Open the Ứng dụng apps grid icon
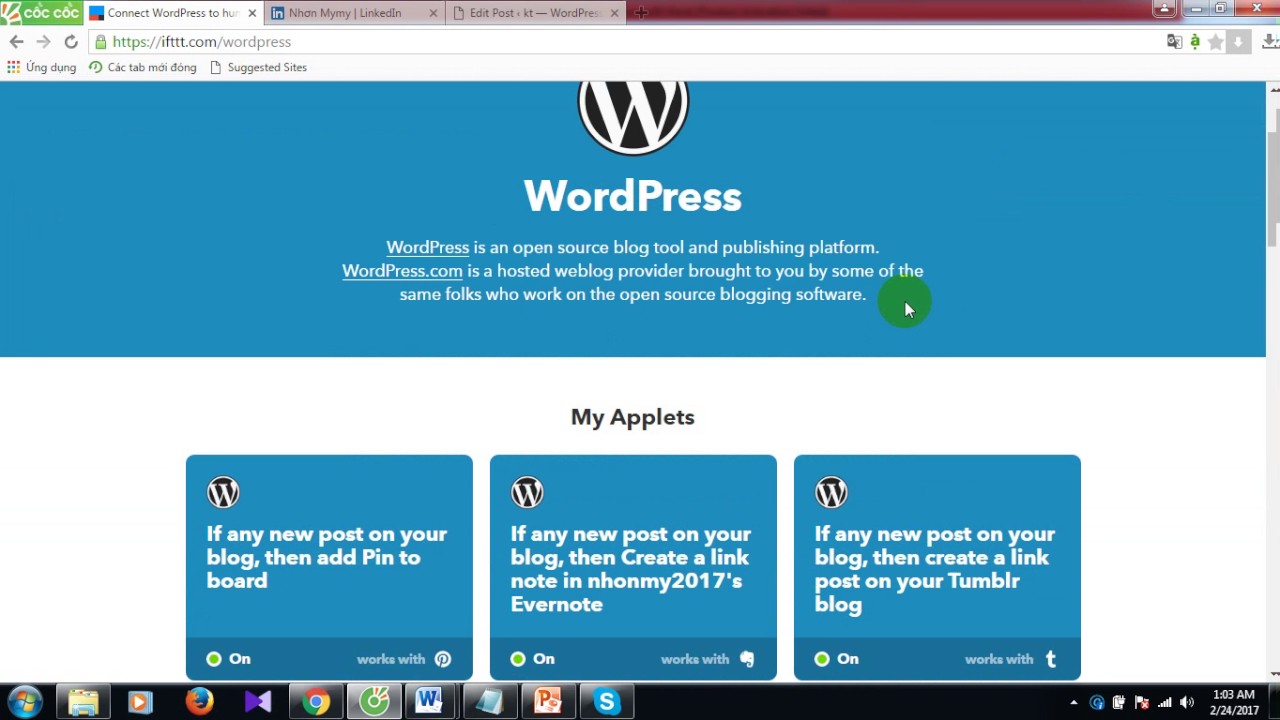 13,67
